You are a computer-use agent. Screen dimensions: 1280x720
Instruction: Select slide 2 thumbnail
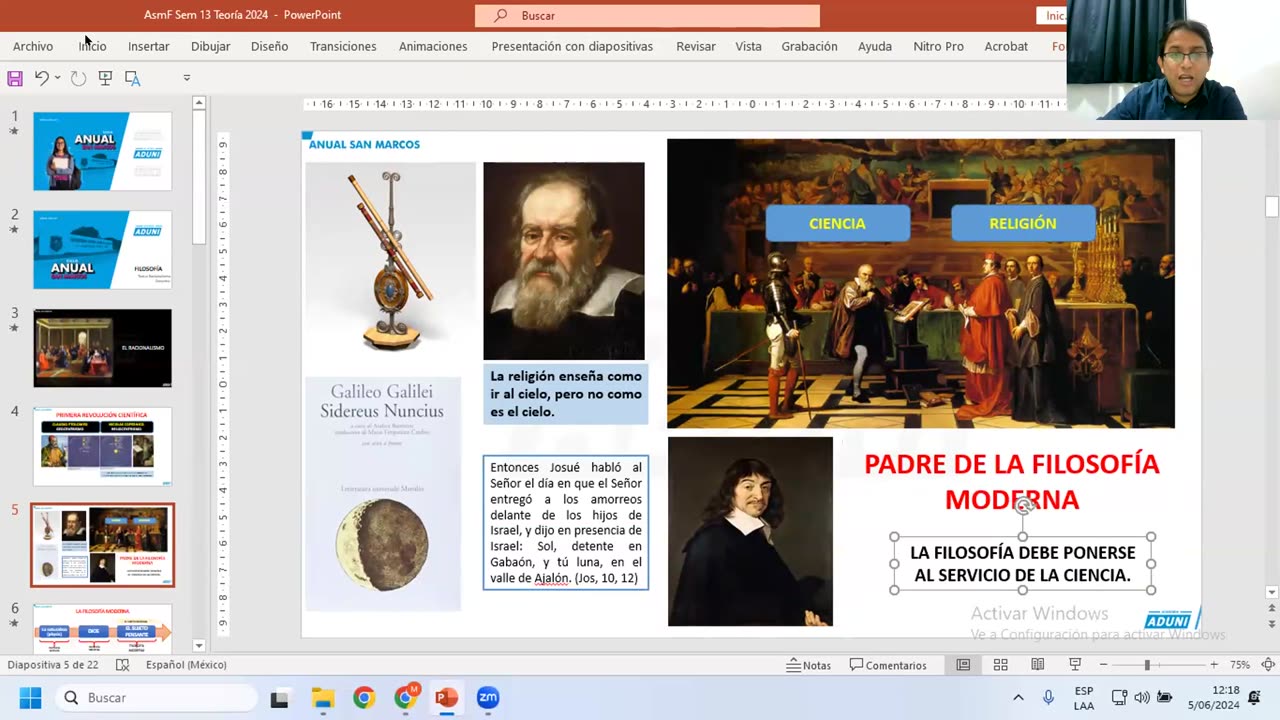pyautogui.click(x=102, y=249)
